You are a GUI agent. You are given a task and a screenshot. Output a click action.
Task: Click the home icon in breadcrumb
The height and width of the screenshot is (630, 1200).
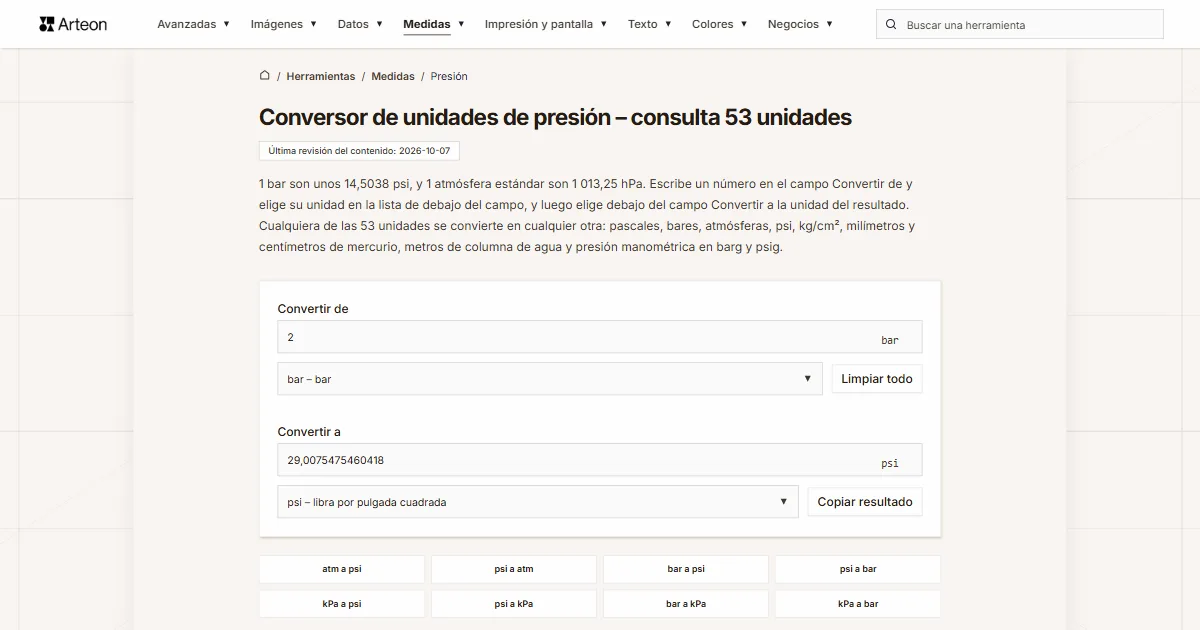pos(265,75)
